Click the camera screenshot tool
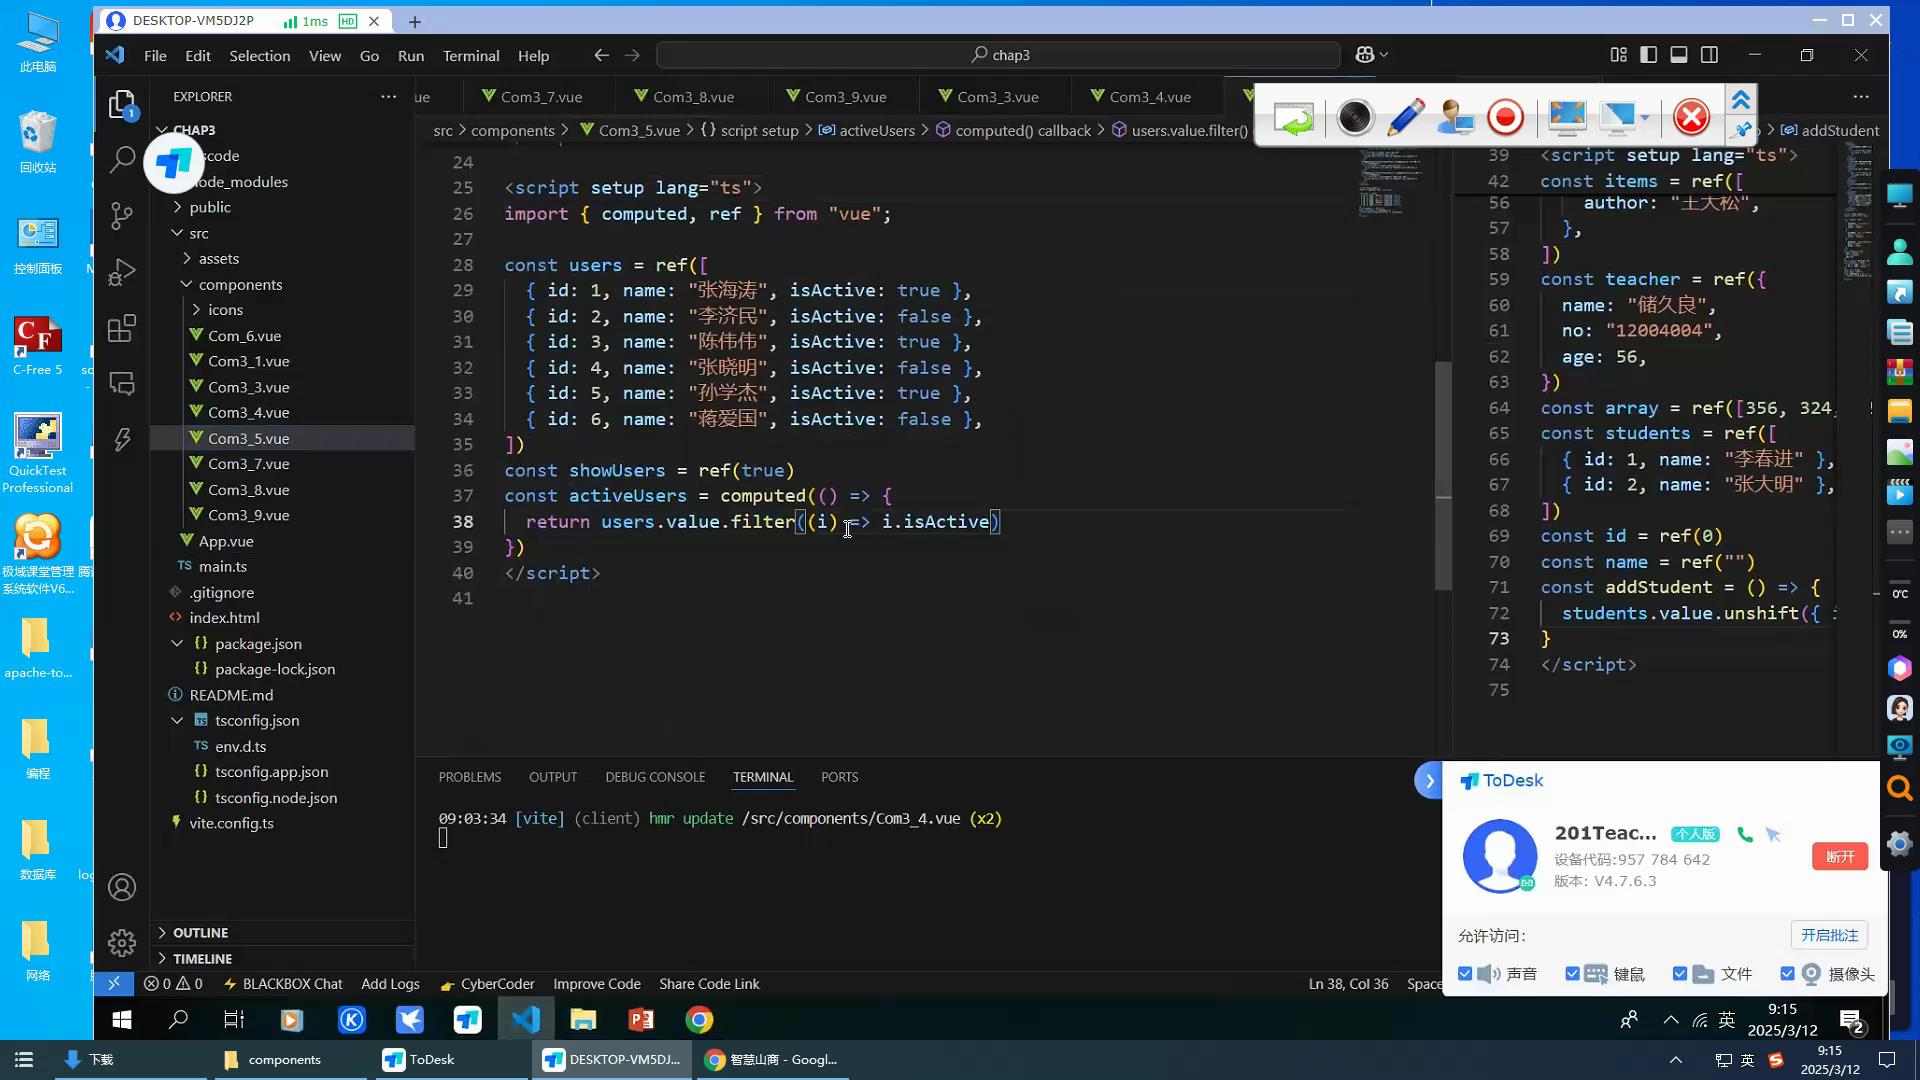Image resolution: width=1920 pixels, height=1080 pixels. pyautogui.click(x=1355, y=118)
